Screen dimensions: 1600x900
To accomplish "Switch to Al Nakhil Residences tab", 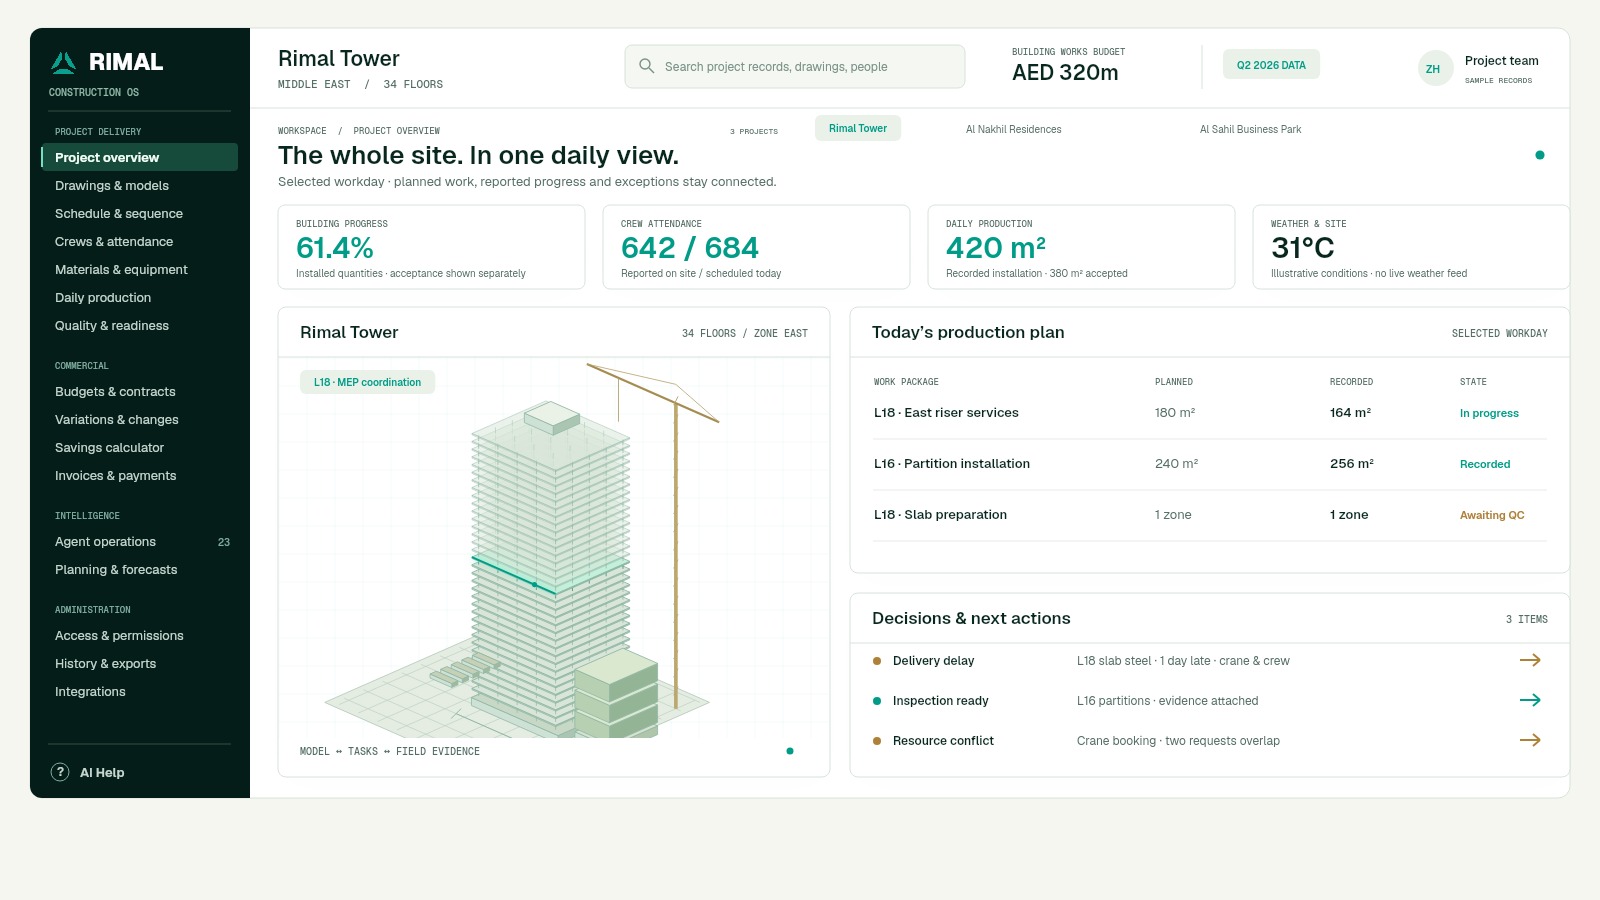I will tap(1013, 129).
